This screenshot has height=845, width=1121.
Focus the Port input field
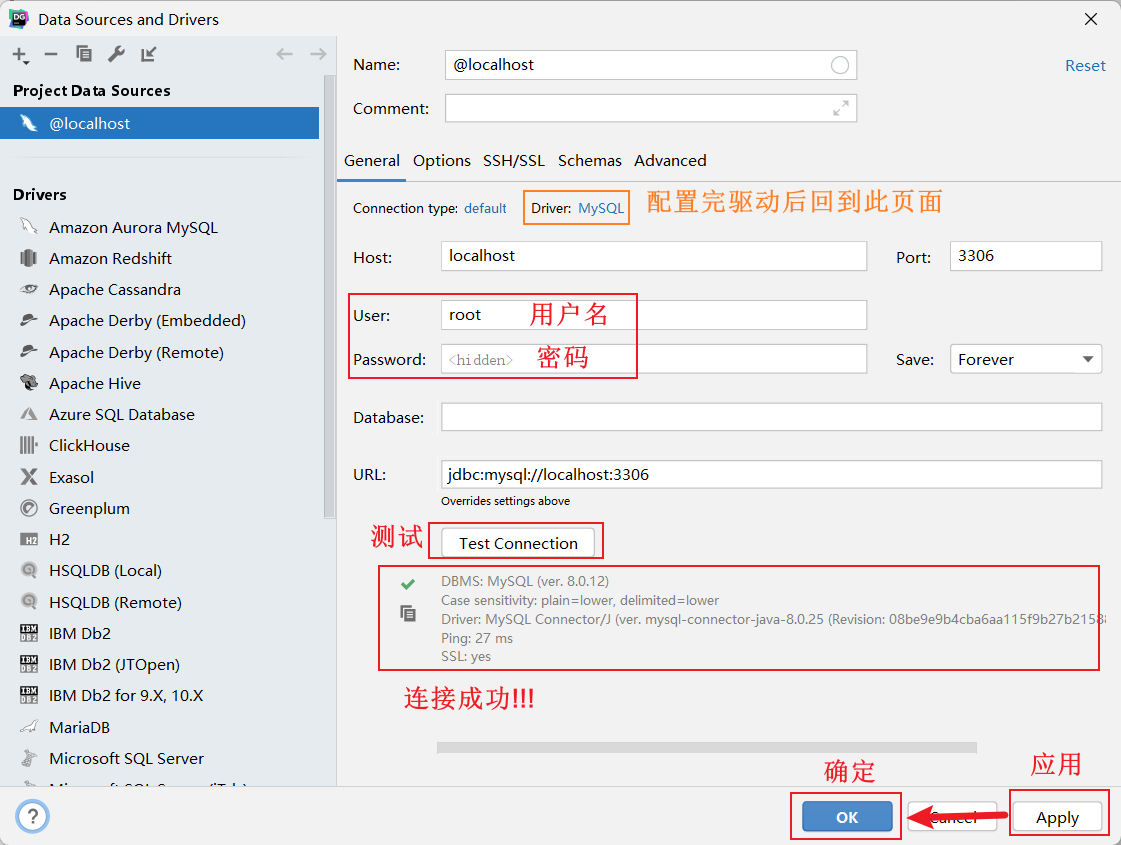(1025, 256)
